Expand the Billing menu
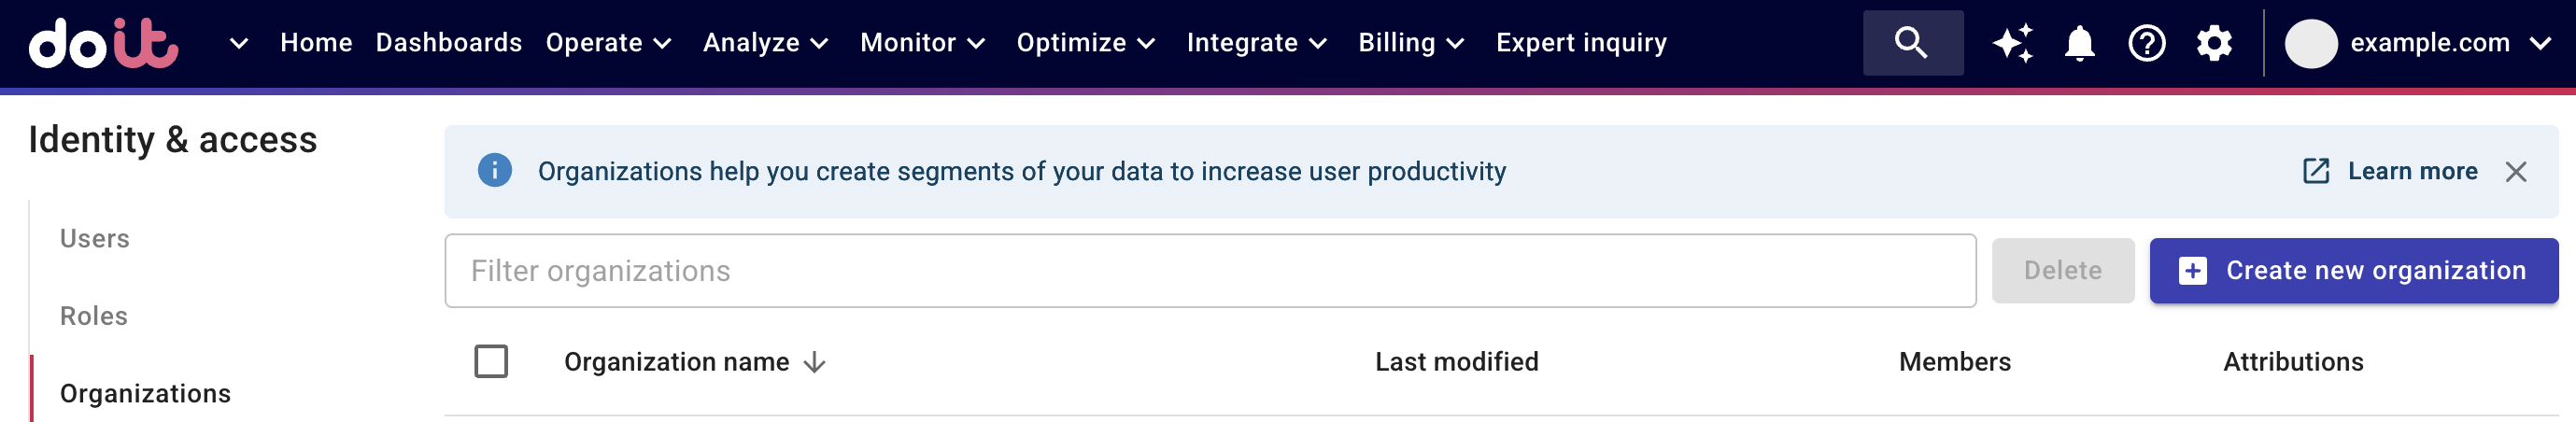The height and width of the screenshot is (422, 2576). [x=1410, y=43]
